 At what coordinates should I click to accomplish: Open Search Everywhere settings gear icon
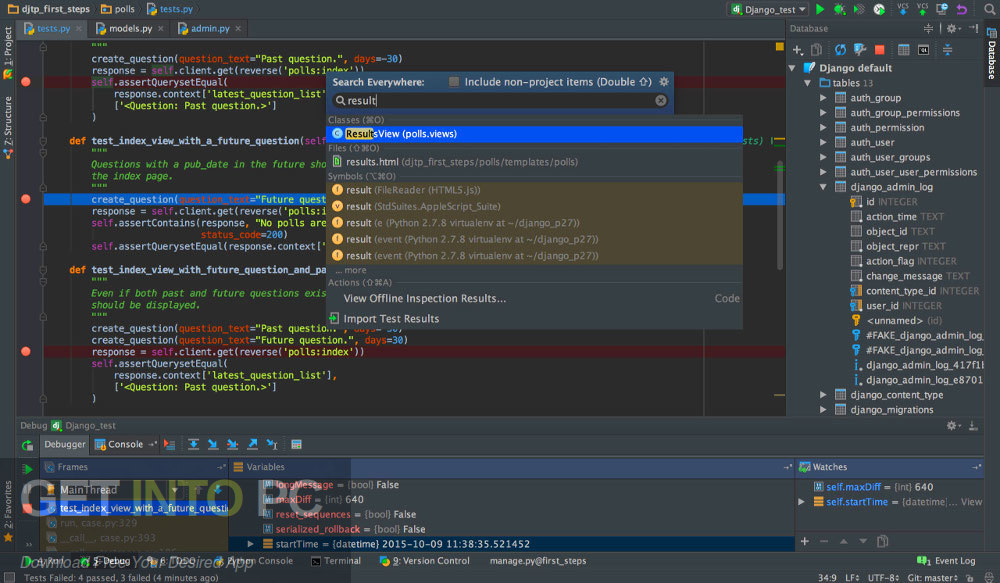point(664,82)
